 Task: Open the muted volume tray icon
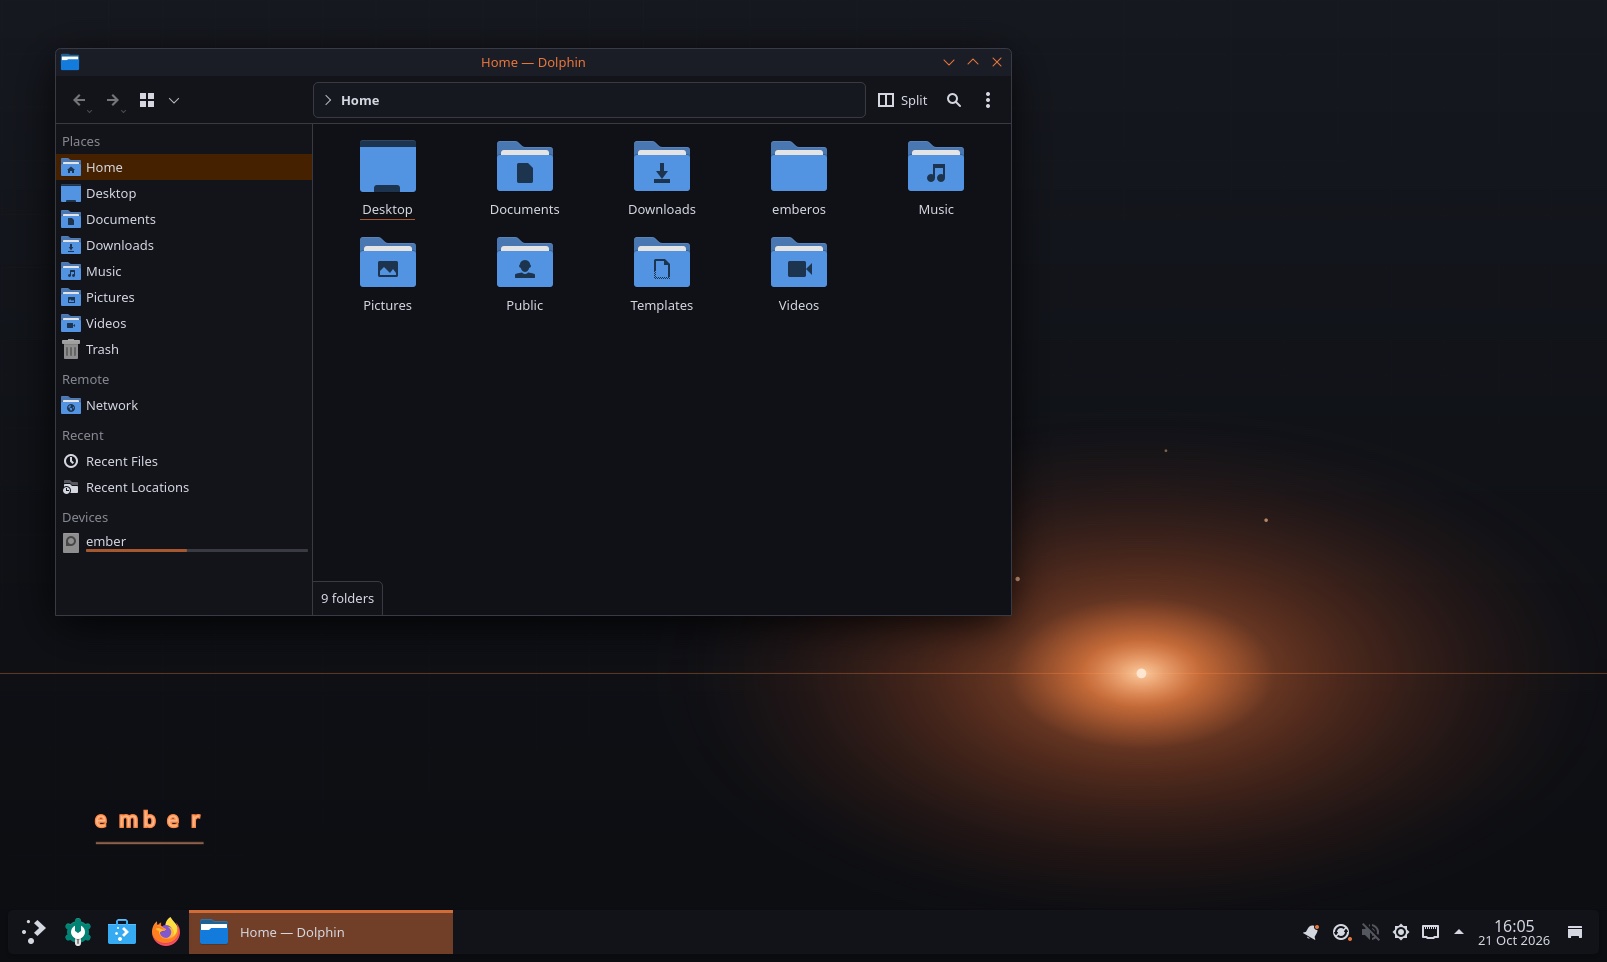pos(1371,932)
